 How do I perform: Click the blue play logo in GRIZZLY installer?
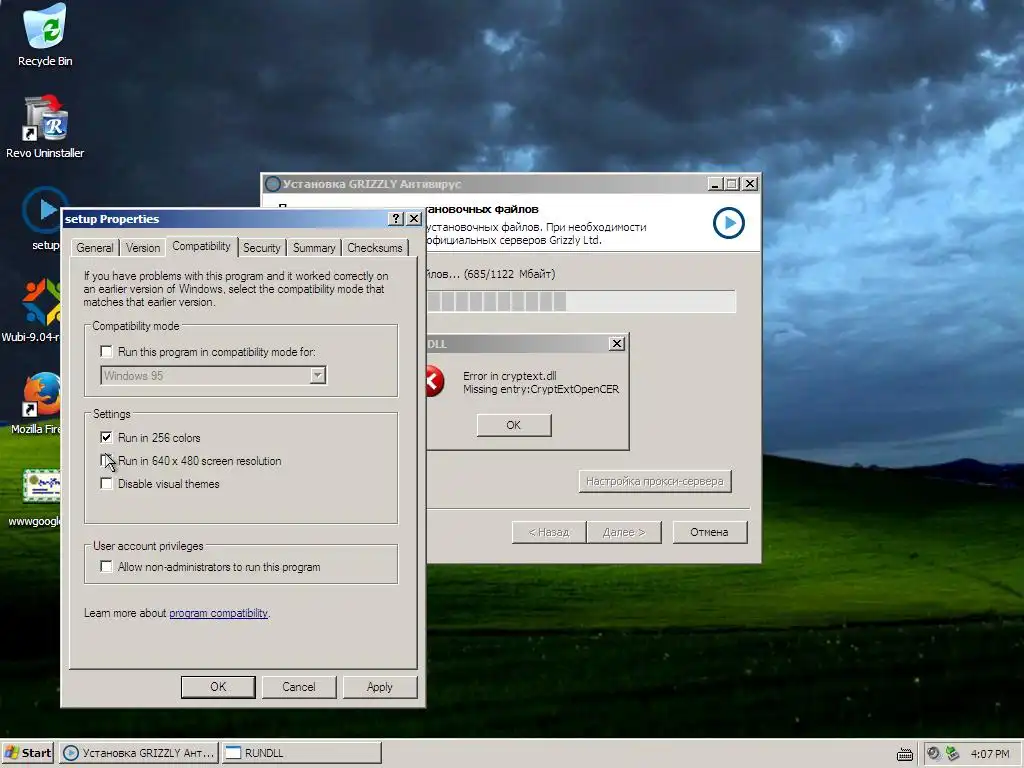[x=728, y=223]
